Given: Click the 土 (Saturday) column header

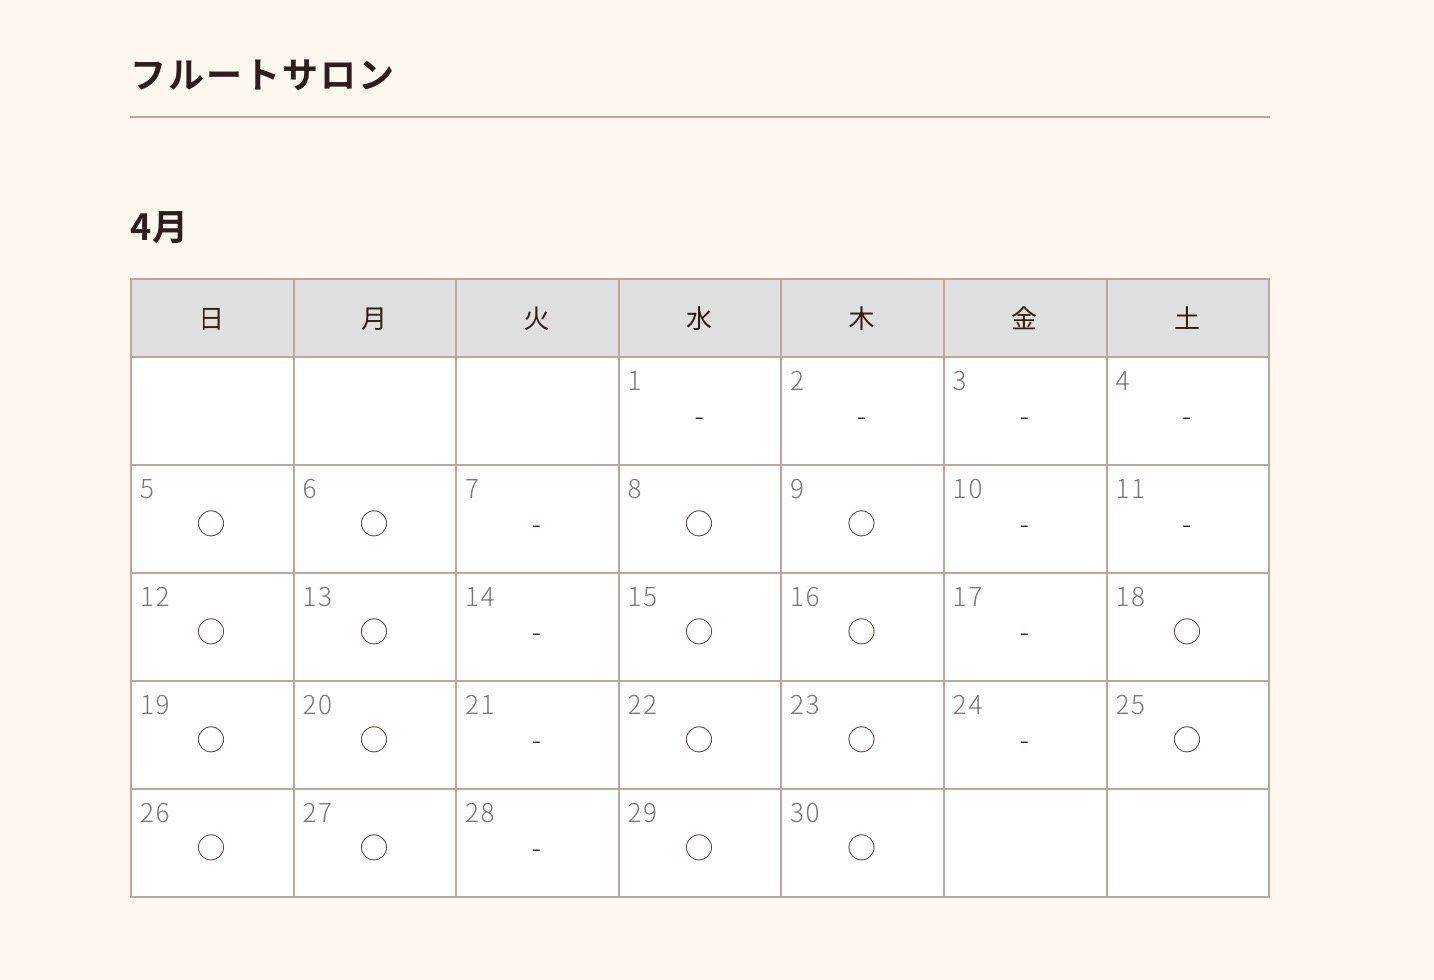Looking at the screenshot, I should click(1187, 318).
